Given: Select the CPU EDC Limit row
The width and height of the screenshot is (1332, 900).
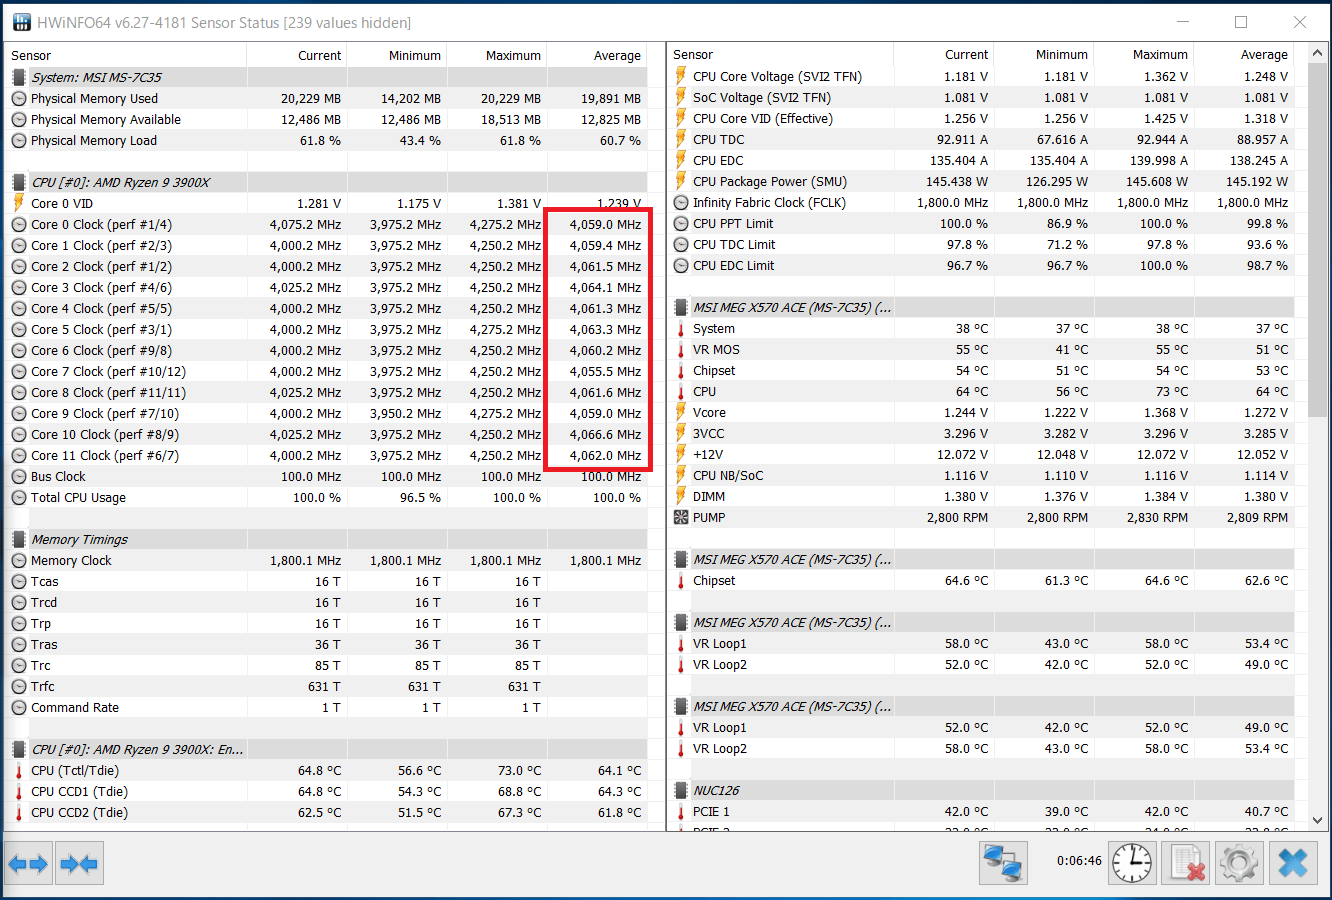Looking at the screenshot, I should click(981, 265).
